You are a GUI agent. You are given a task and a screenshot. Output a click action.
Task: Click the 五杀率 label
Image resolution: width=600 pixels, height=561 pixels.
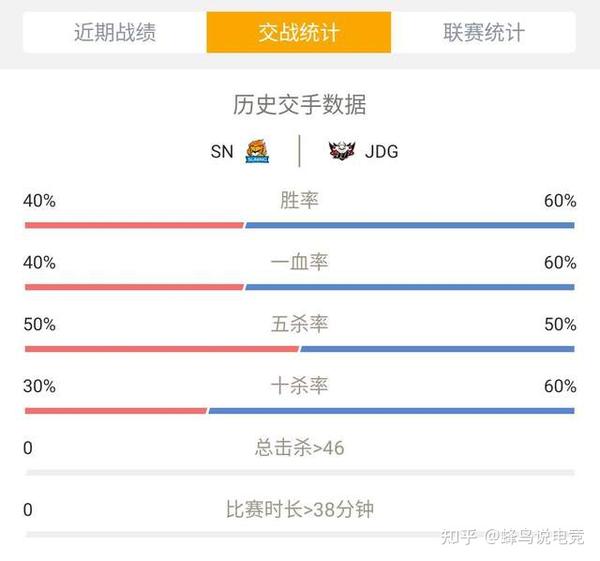(x=299, y=324)
